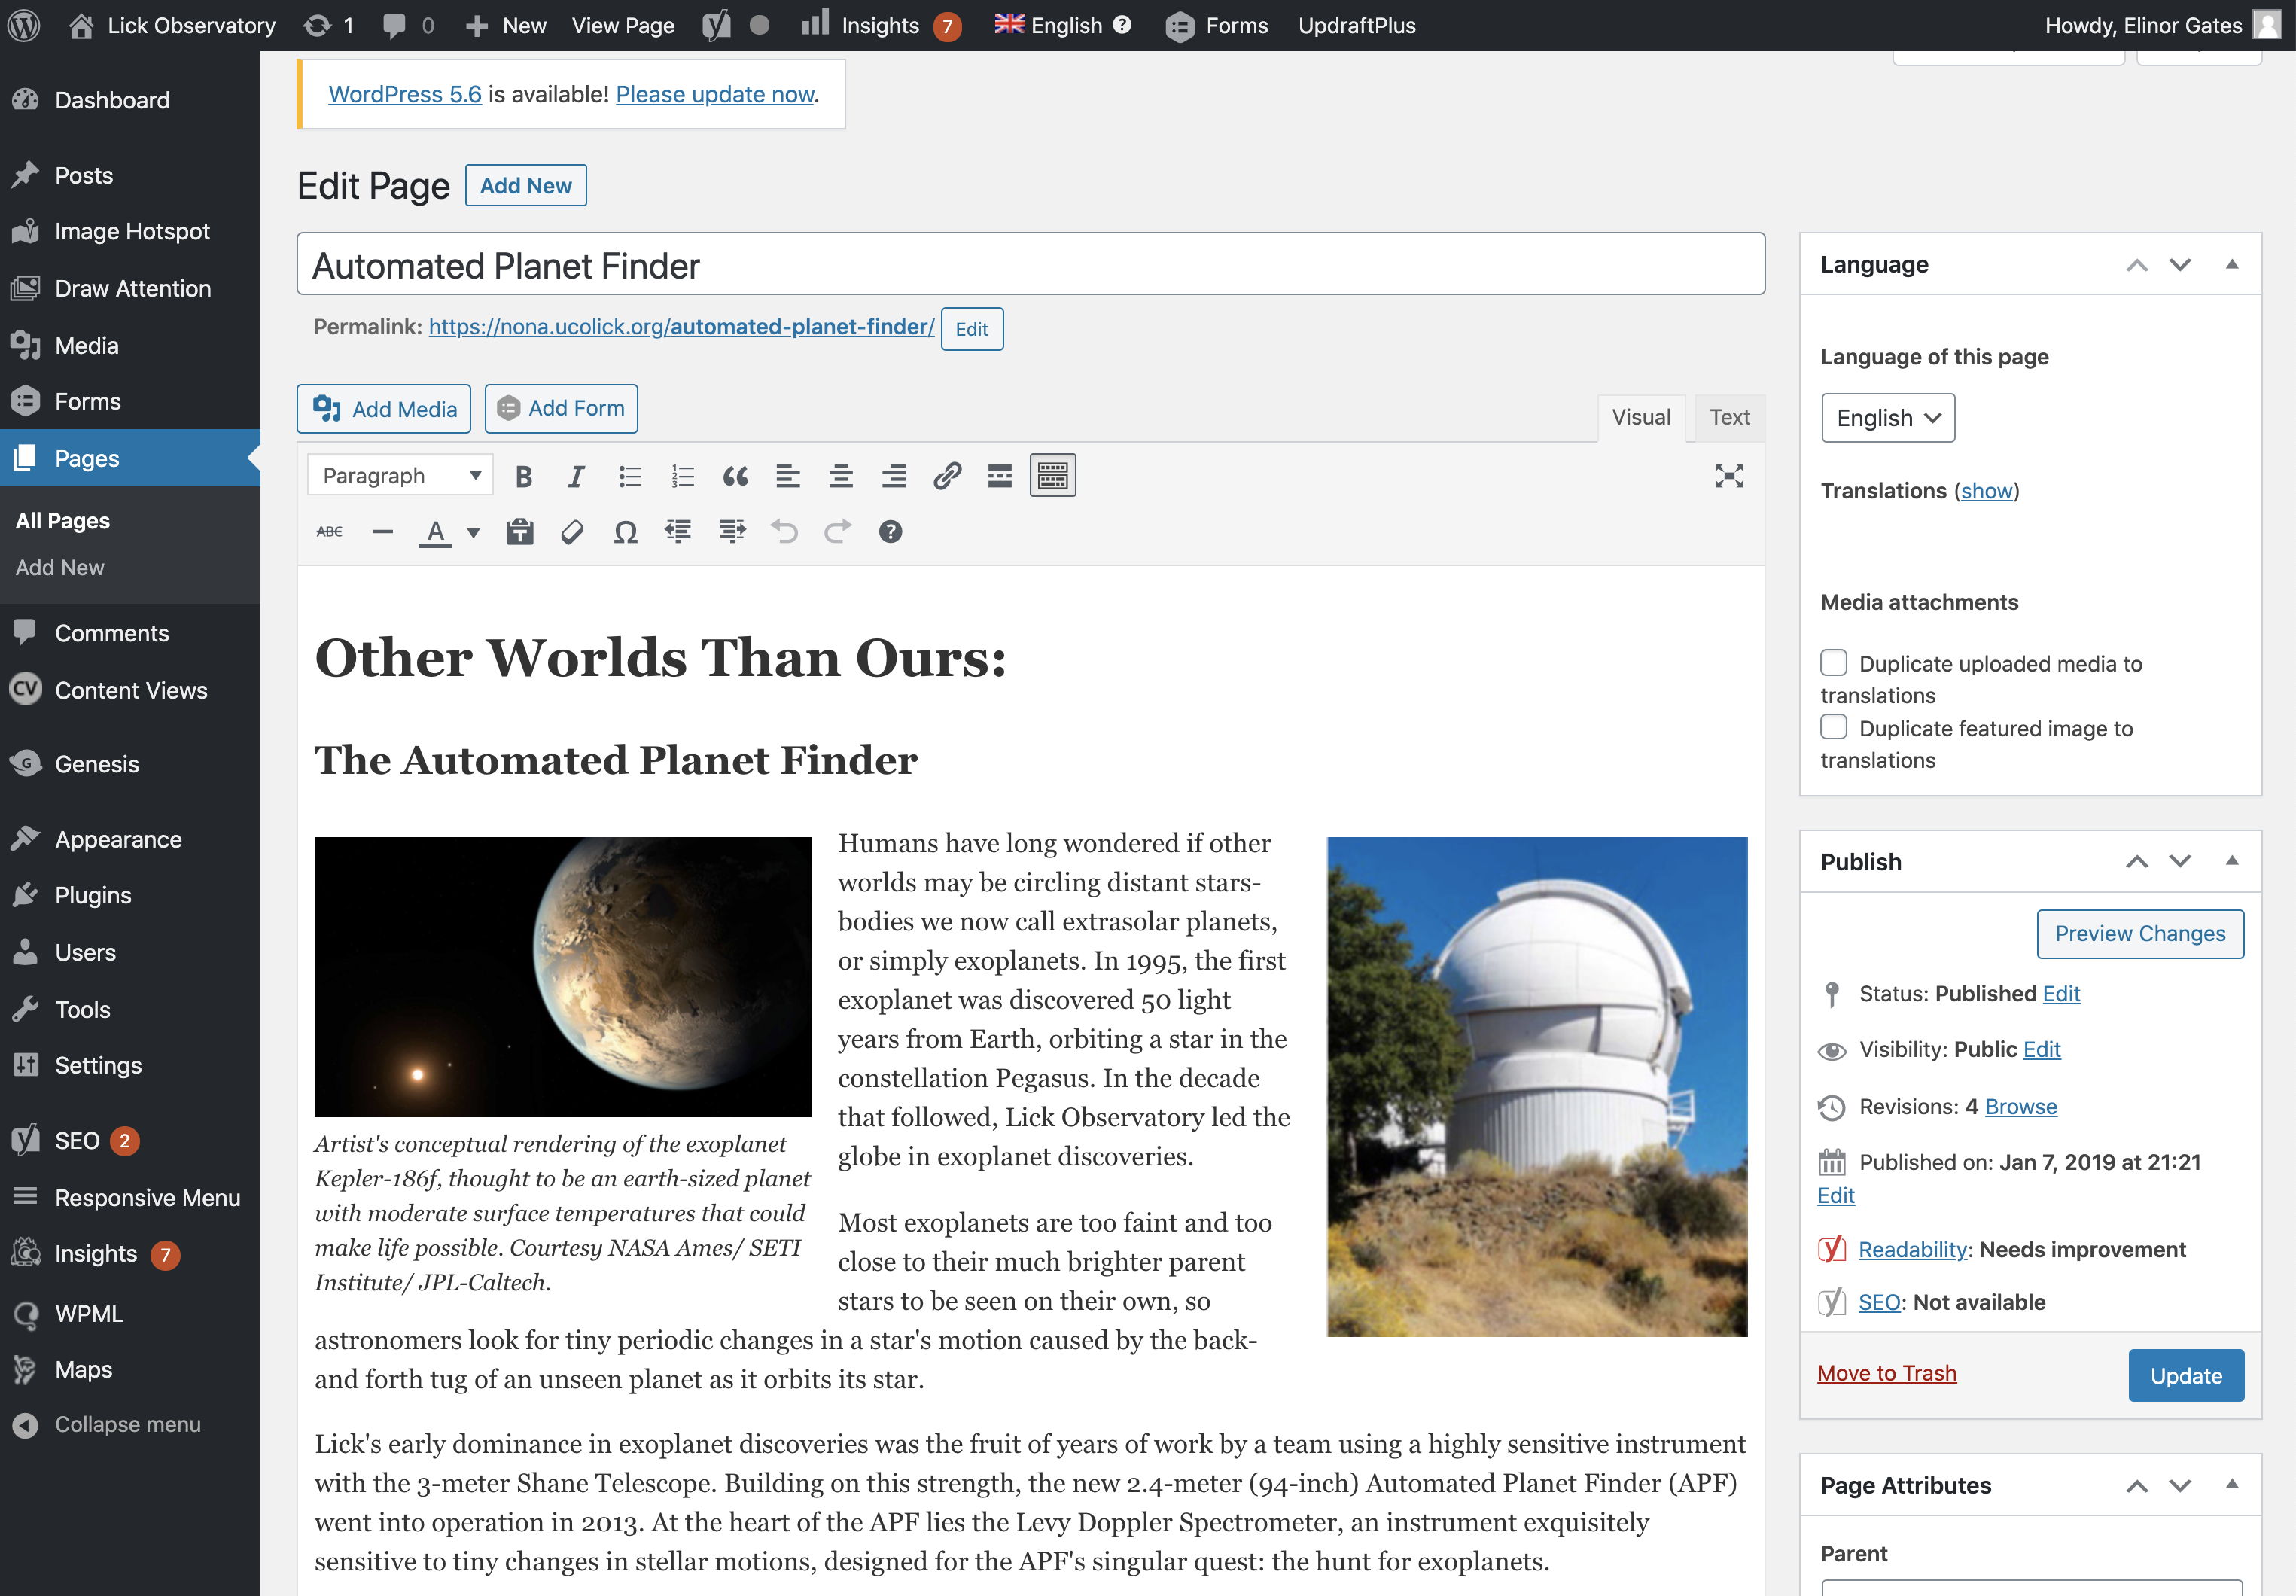Open the WordPress logo menu
The height and width of the screenshot is (1596, 2296).
pyautogui.click(x=24, y=25)
